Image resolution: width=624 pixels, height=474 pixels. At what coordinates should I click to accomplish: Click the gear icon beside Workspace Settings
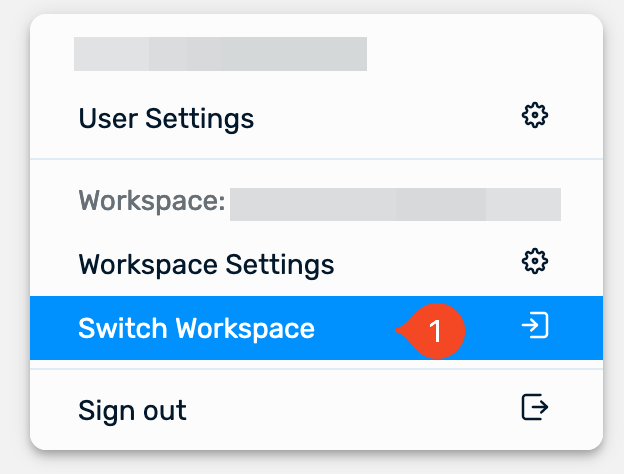(536, 262)
